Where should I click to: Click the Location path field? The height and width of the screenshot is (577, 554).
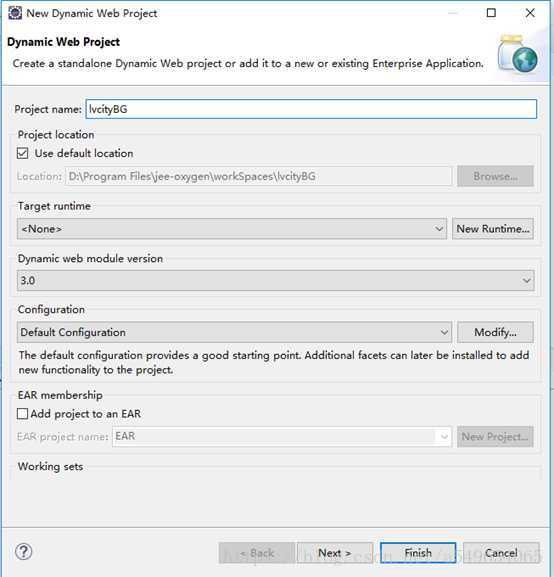[x=259, y=176]
